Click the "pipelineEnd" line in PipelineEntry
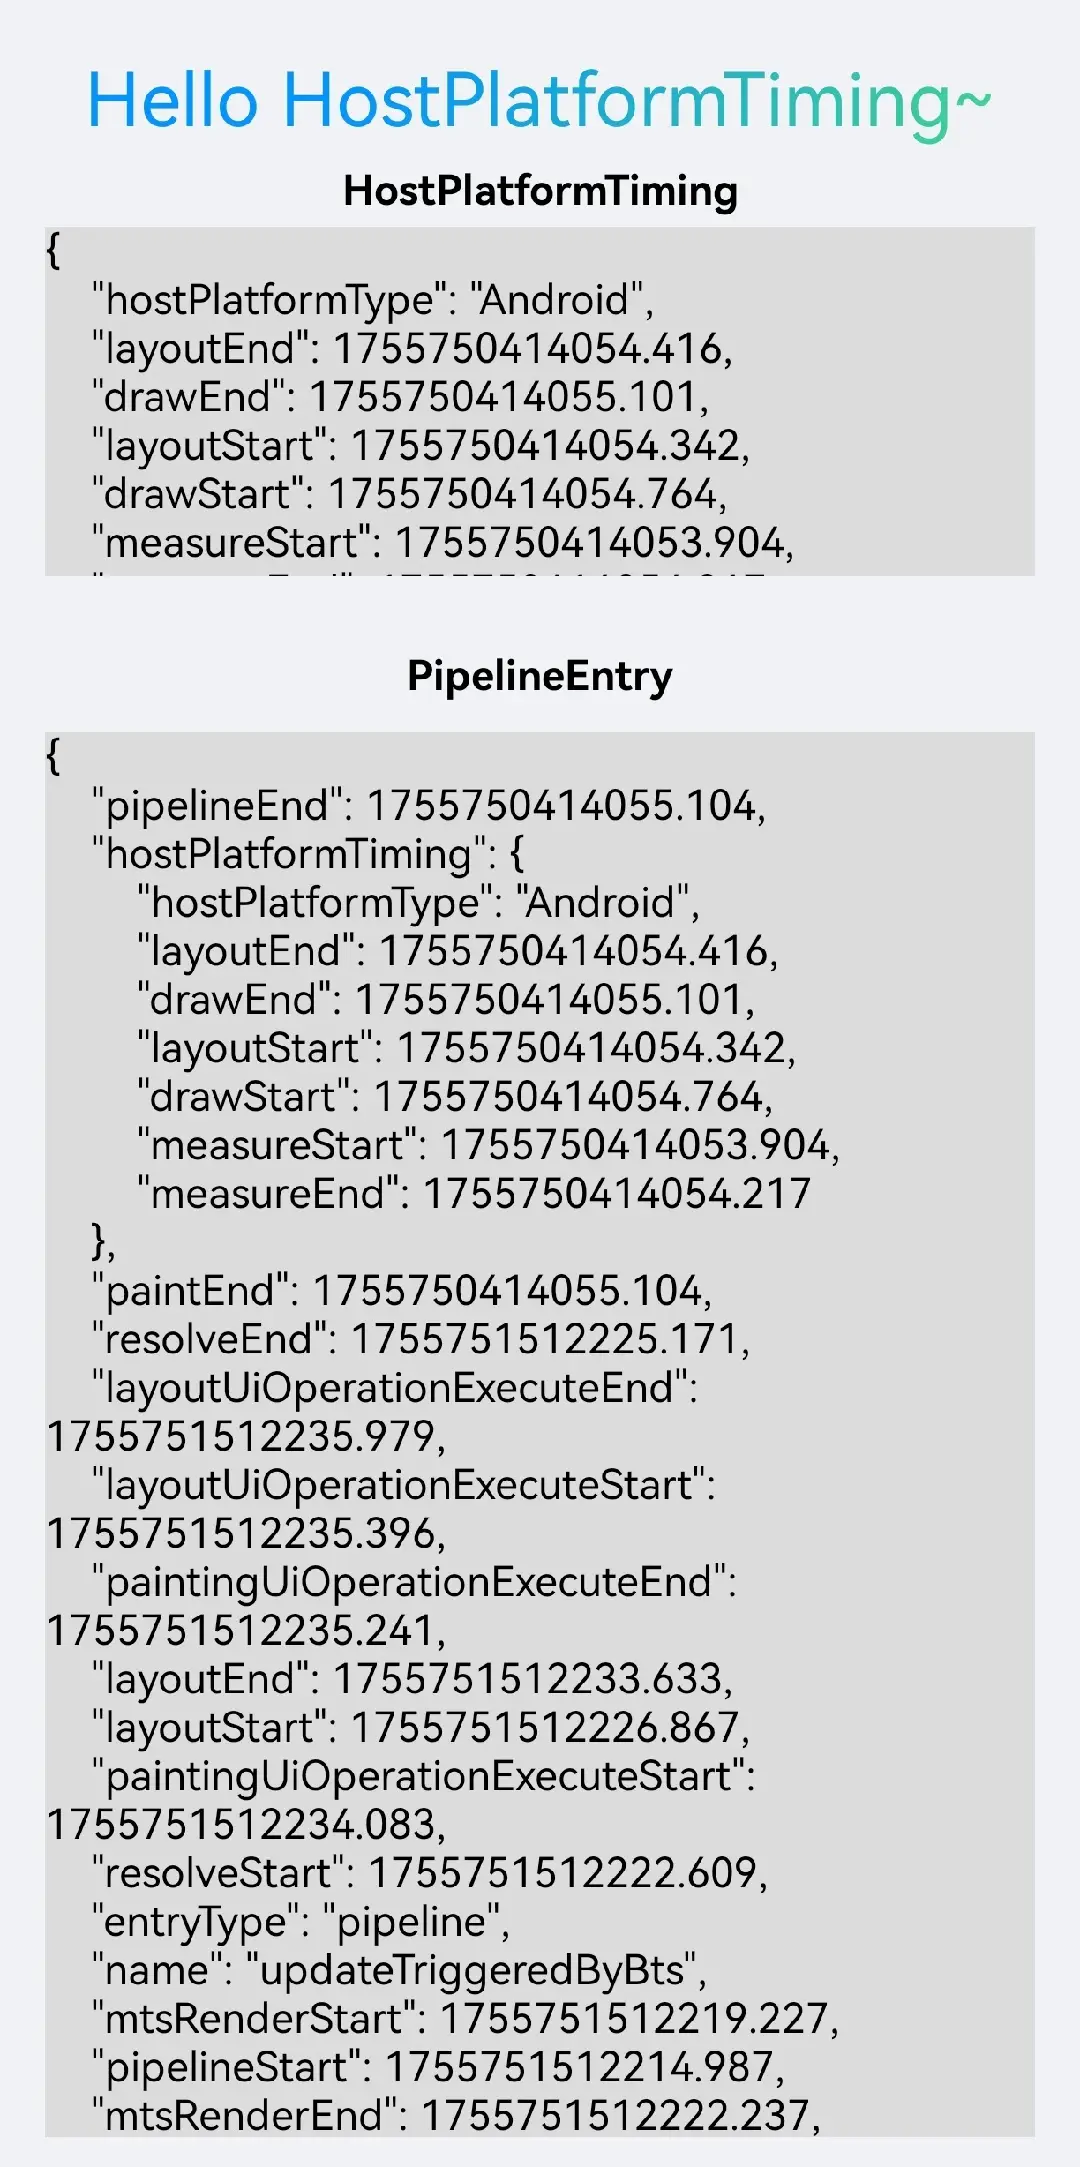1080x2167 pixels. (x=428, y=806)
